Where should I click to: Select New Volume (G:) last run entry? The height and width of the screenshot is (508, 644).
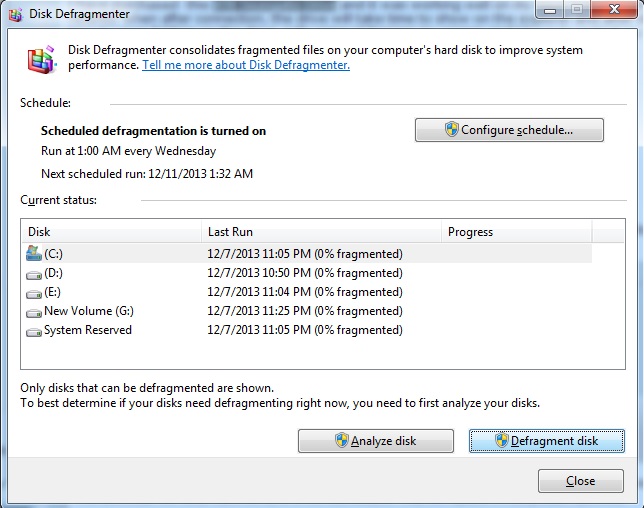pos(304,311)
